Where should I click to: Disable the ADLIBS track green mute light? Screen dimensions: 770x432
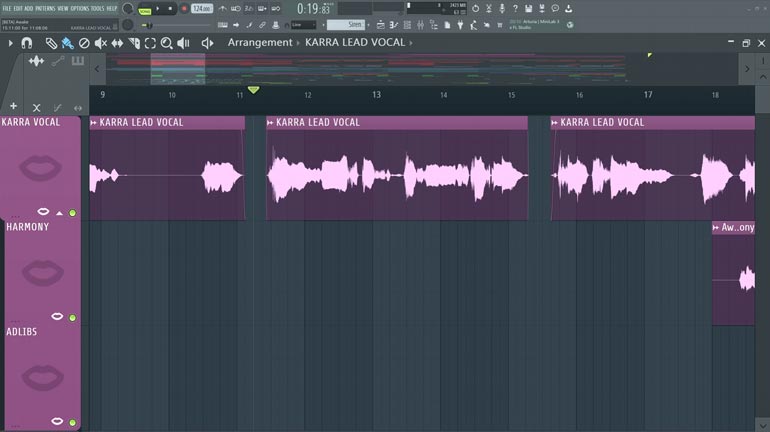(x=72, y=422)
